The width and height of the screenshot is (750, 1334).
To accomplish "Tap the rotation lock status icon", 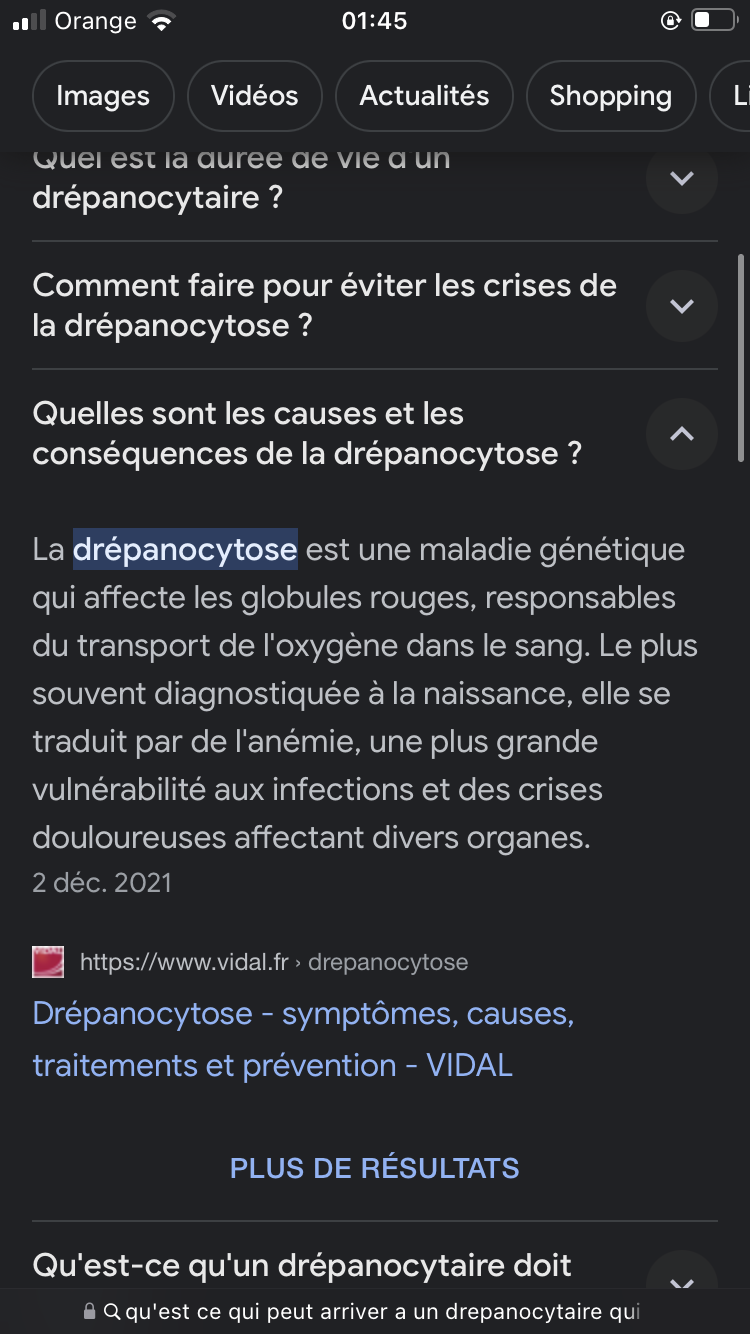I will (x=671, y=21).
